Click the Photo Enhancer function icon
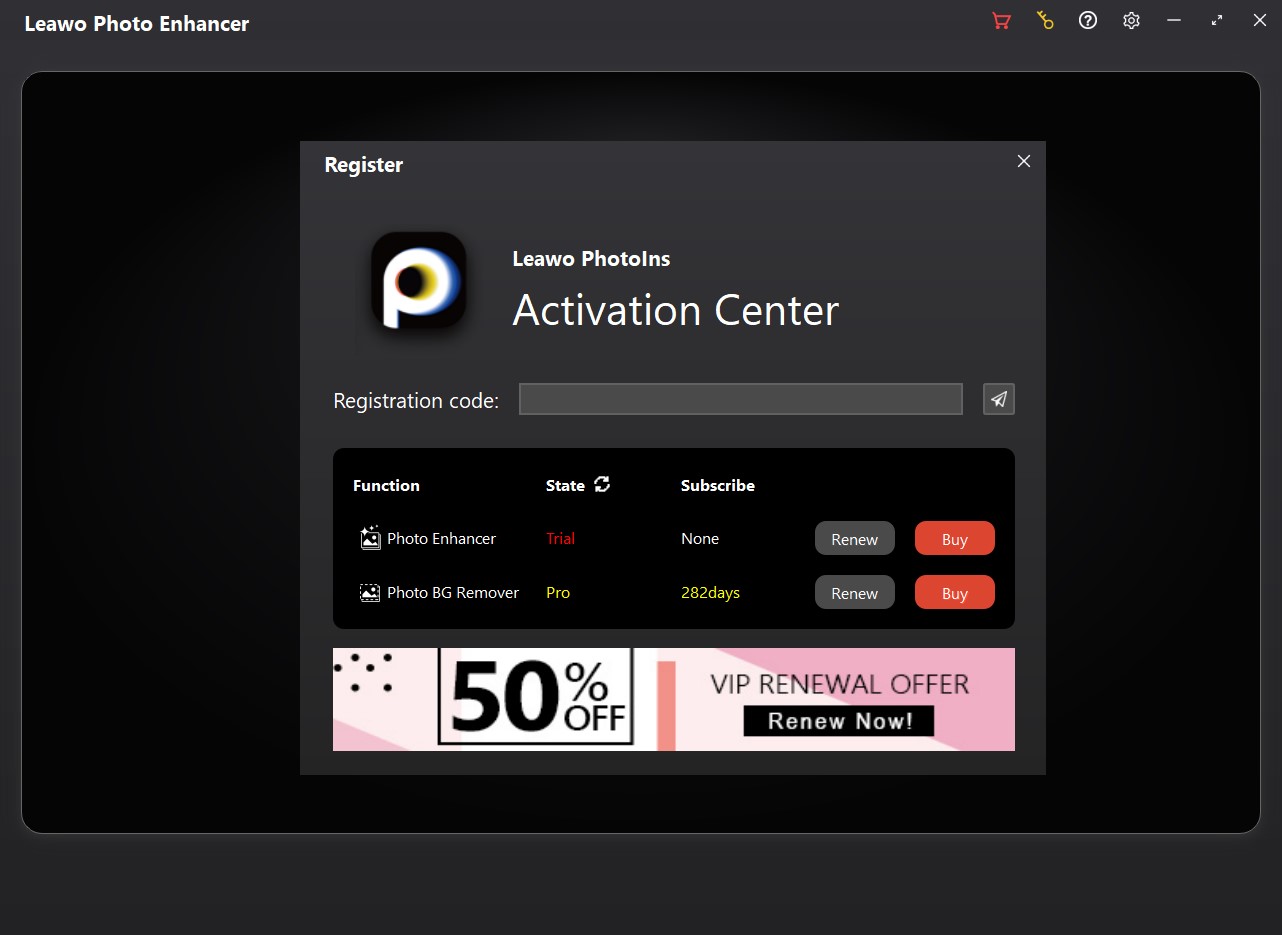1282x935 pixels. [370, 538]
